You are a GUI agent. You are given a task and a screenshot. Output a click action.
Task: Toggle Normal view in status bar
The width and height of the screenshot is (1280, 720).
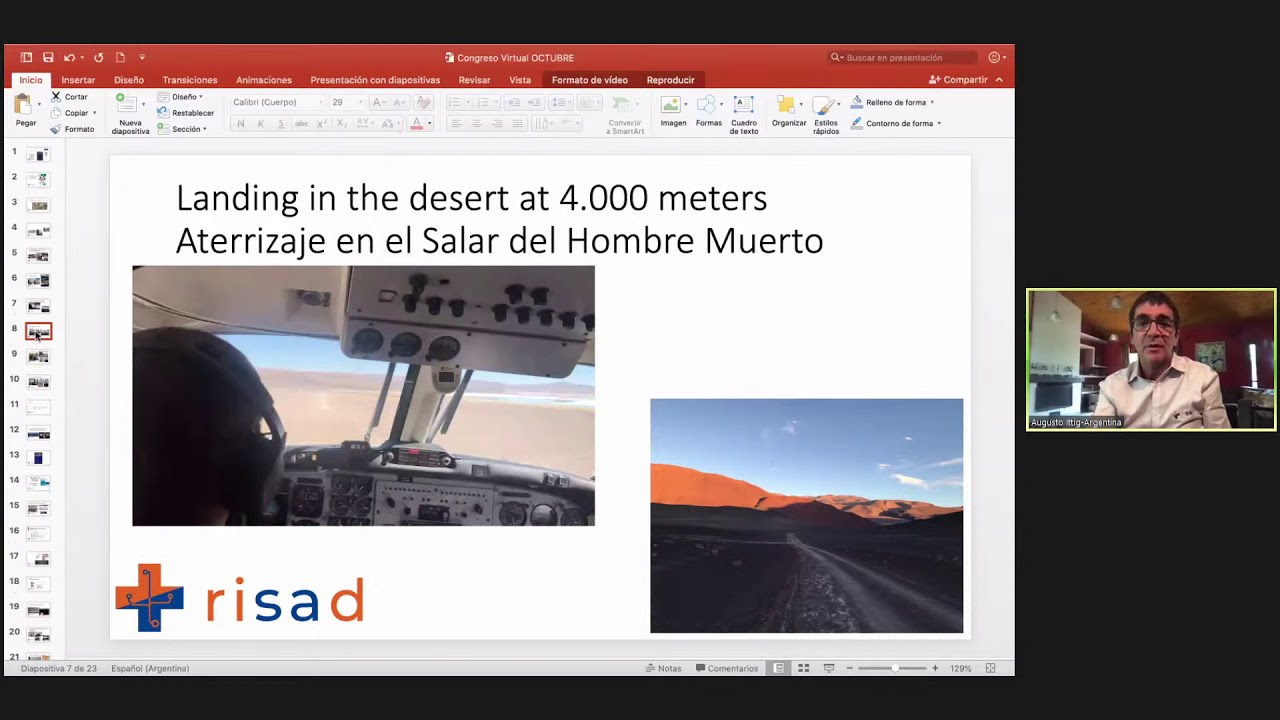coord(778,668)
